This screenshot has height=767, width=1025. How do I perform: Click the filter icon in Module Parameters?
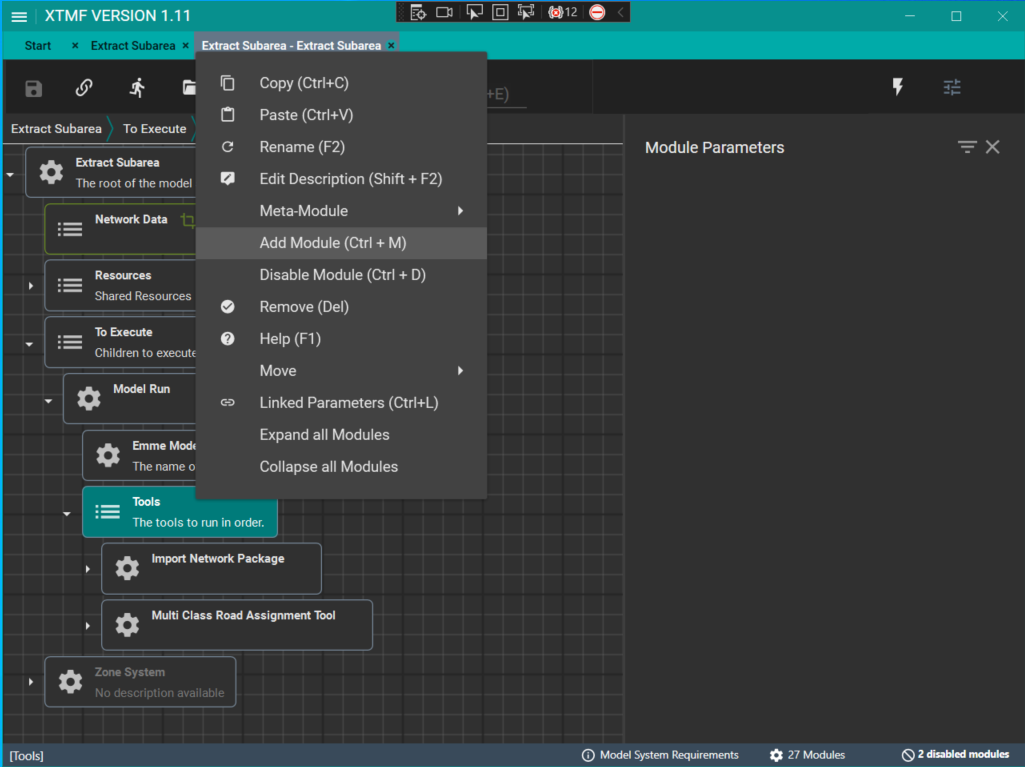966,147
